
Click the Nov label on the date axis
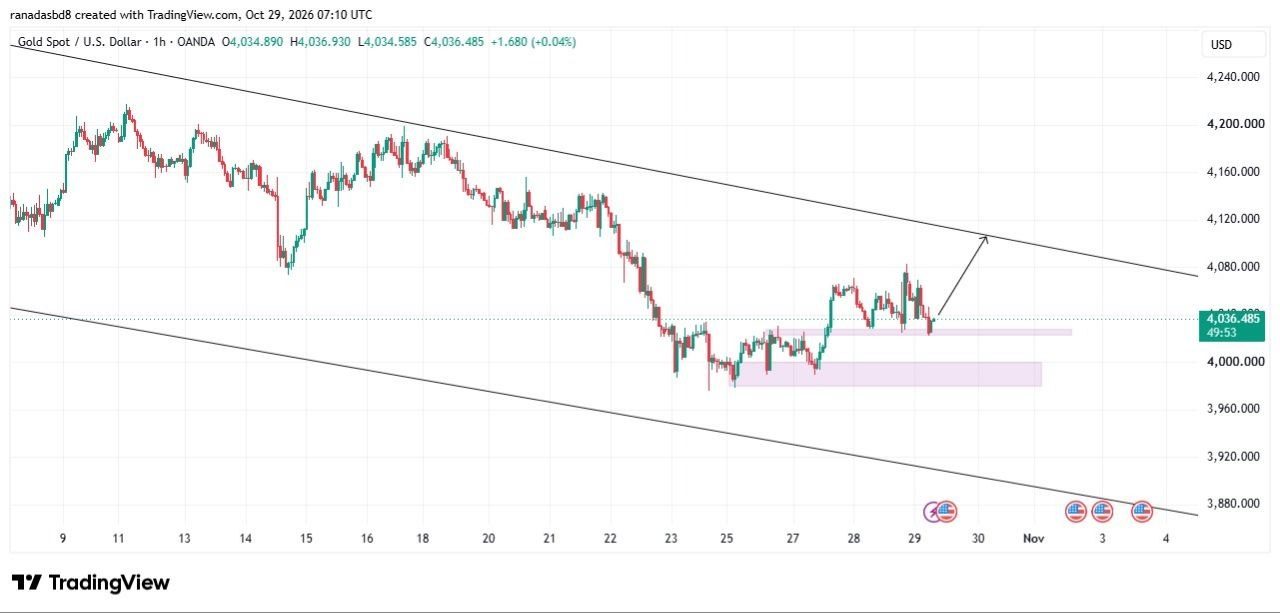[x=1033, y=538]
